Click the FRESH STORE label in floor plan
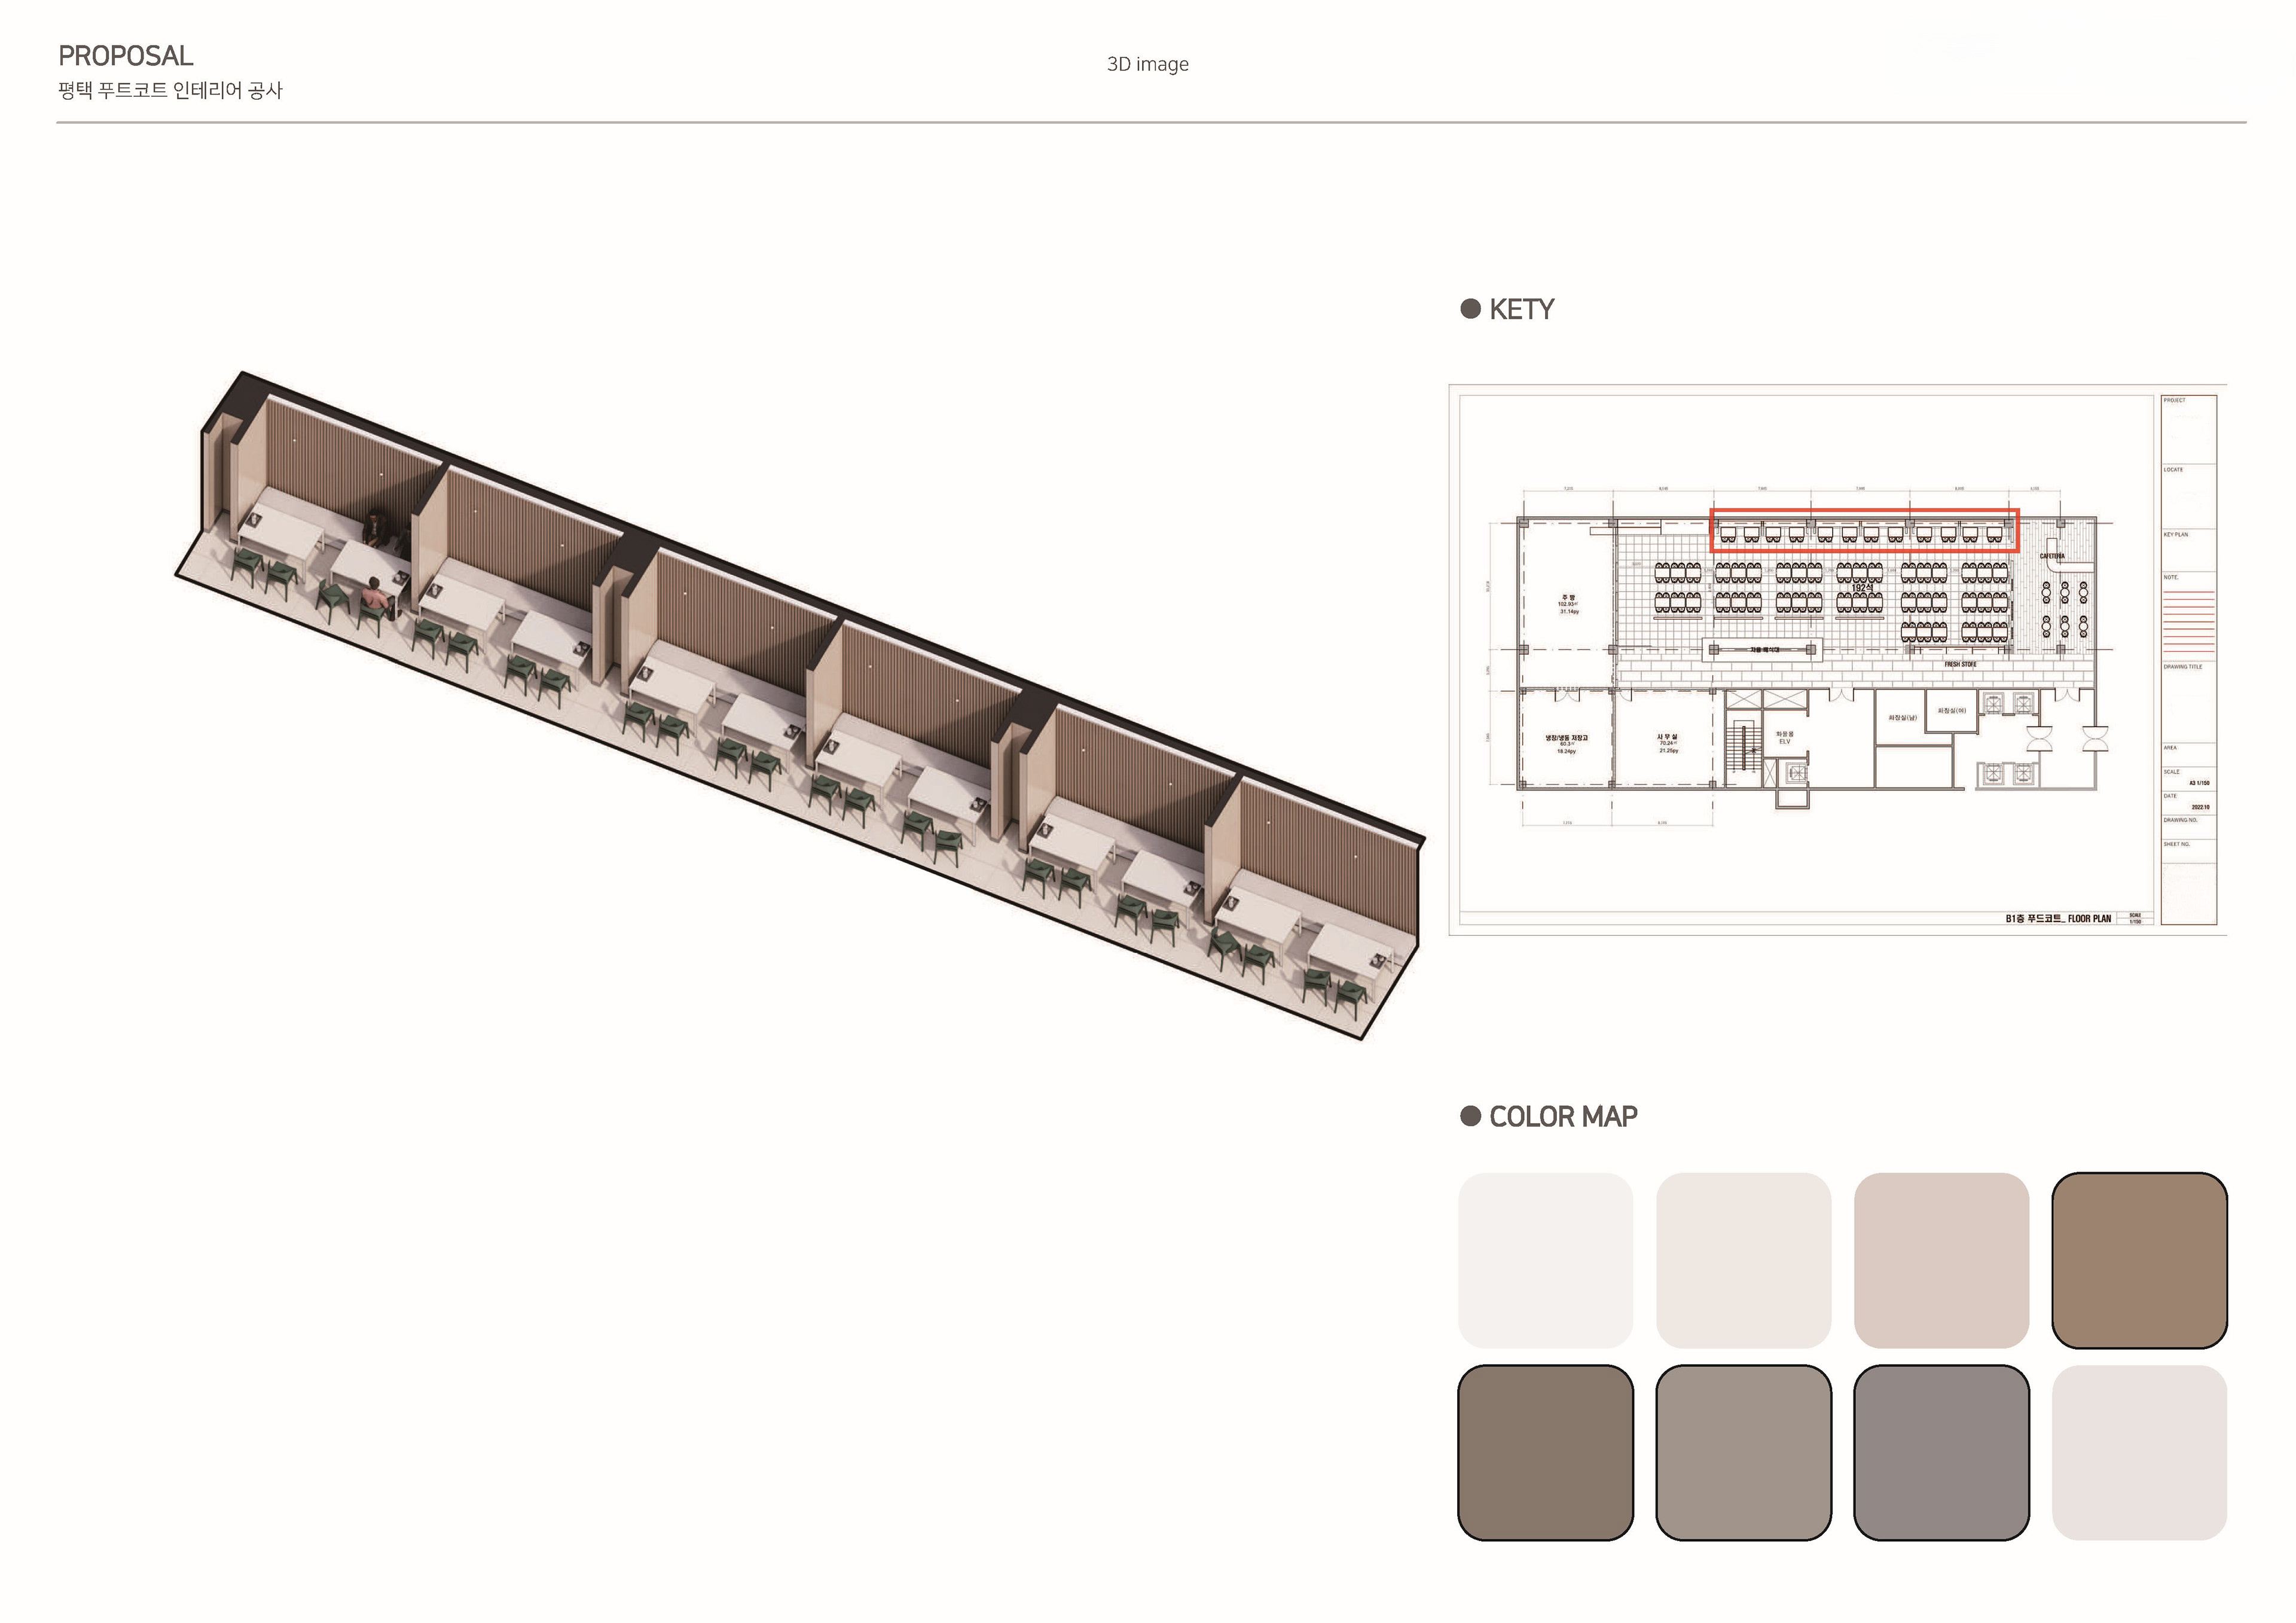The height and width of the screenshot is (1623, 2296). (x=1960, y=664)
